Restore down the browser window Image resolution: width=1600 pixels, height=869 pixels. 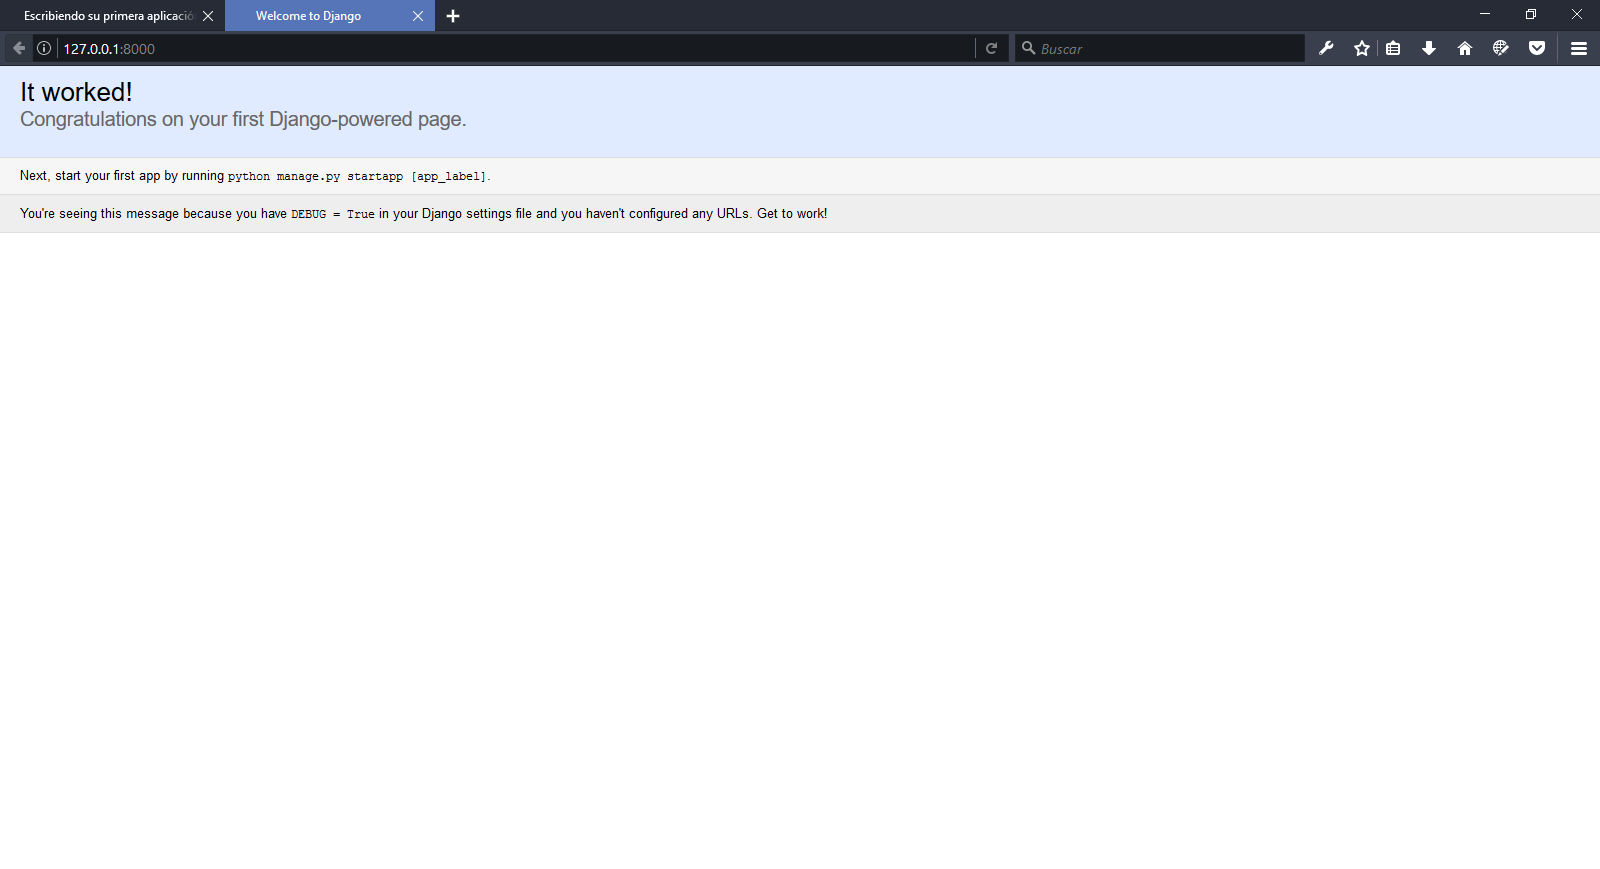point(1531,14)
